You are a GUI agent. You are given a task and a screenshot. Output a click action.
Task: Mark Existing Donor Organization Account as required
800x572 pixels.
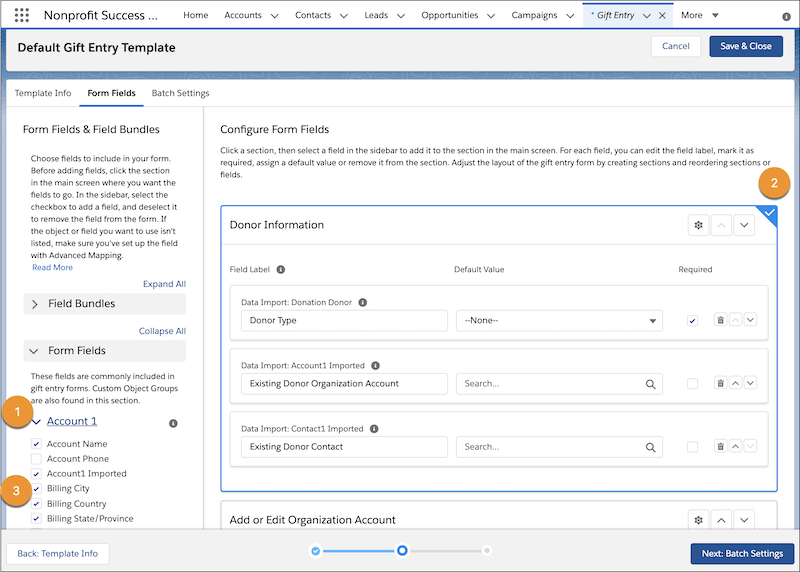pyautogui.click(x=692, y=384)
